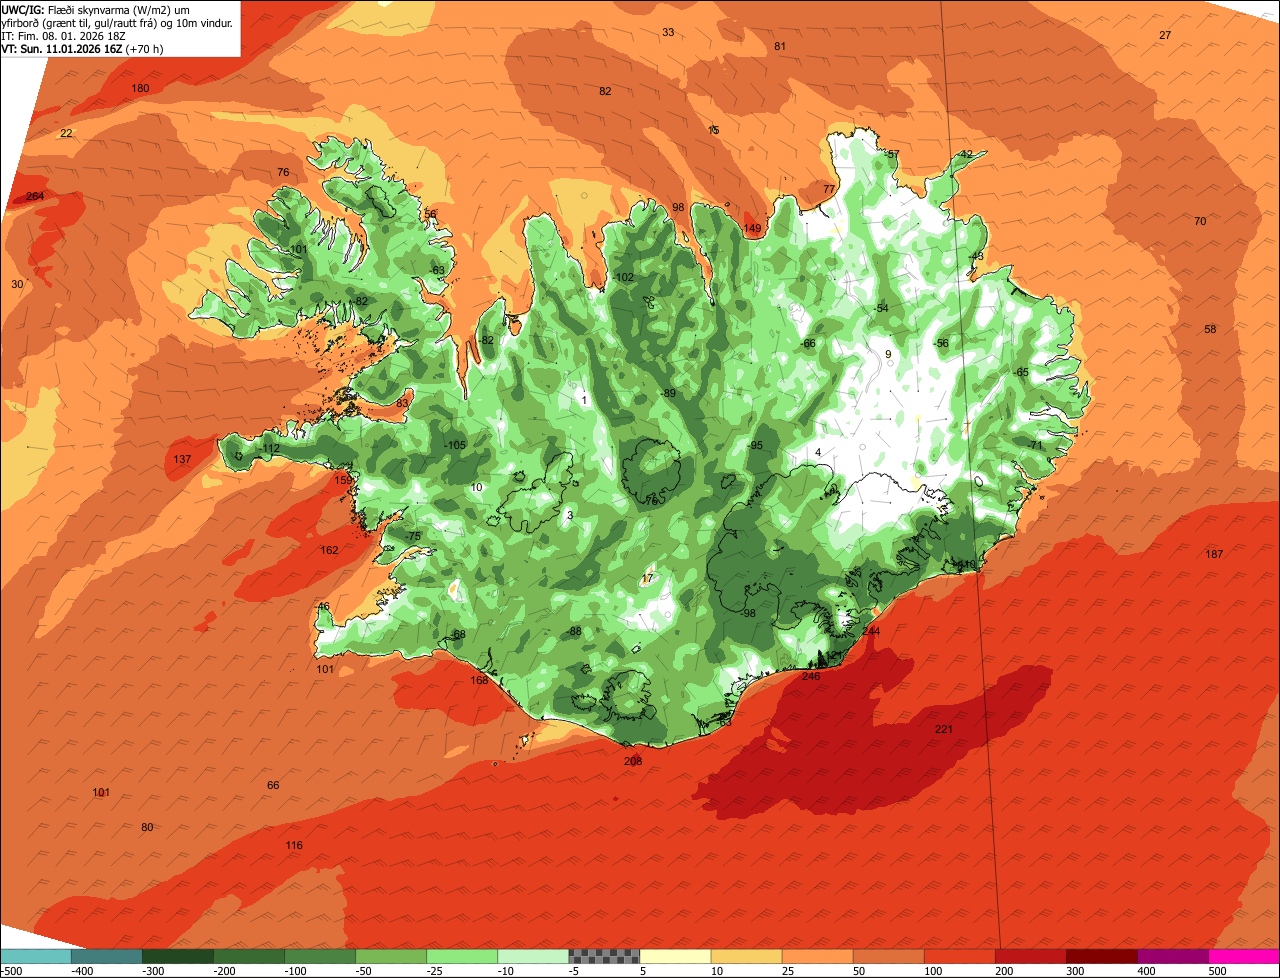This screenshot has height=978, width=1280.
Task: Click the value '77' near the northeast coast
Action: click(829, 190)
